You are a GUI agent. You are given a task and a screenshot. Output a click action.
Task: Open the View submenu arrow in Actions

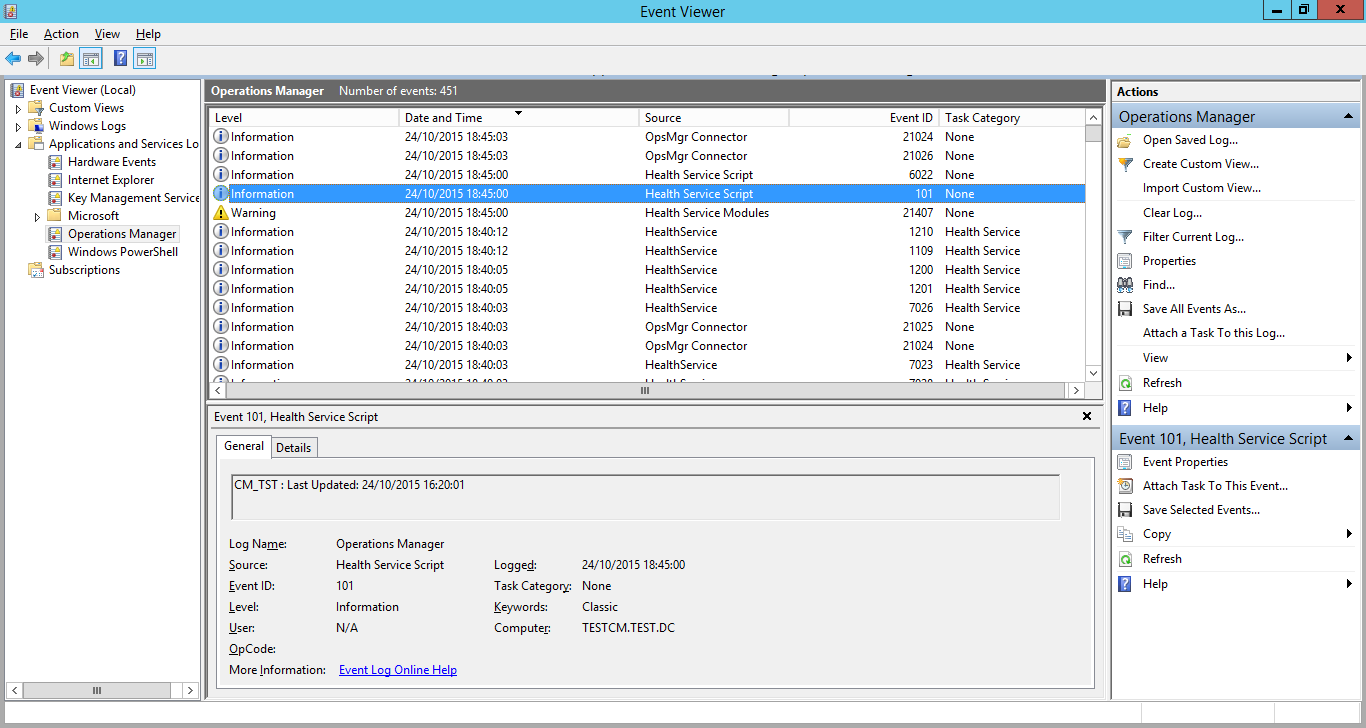pos(1349,358)
